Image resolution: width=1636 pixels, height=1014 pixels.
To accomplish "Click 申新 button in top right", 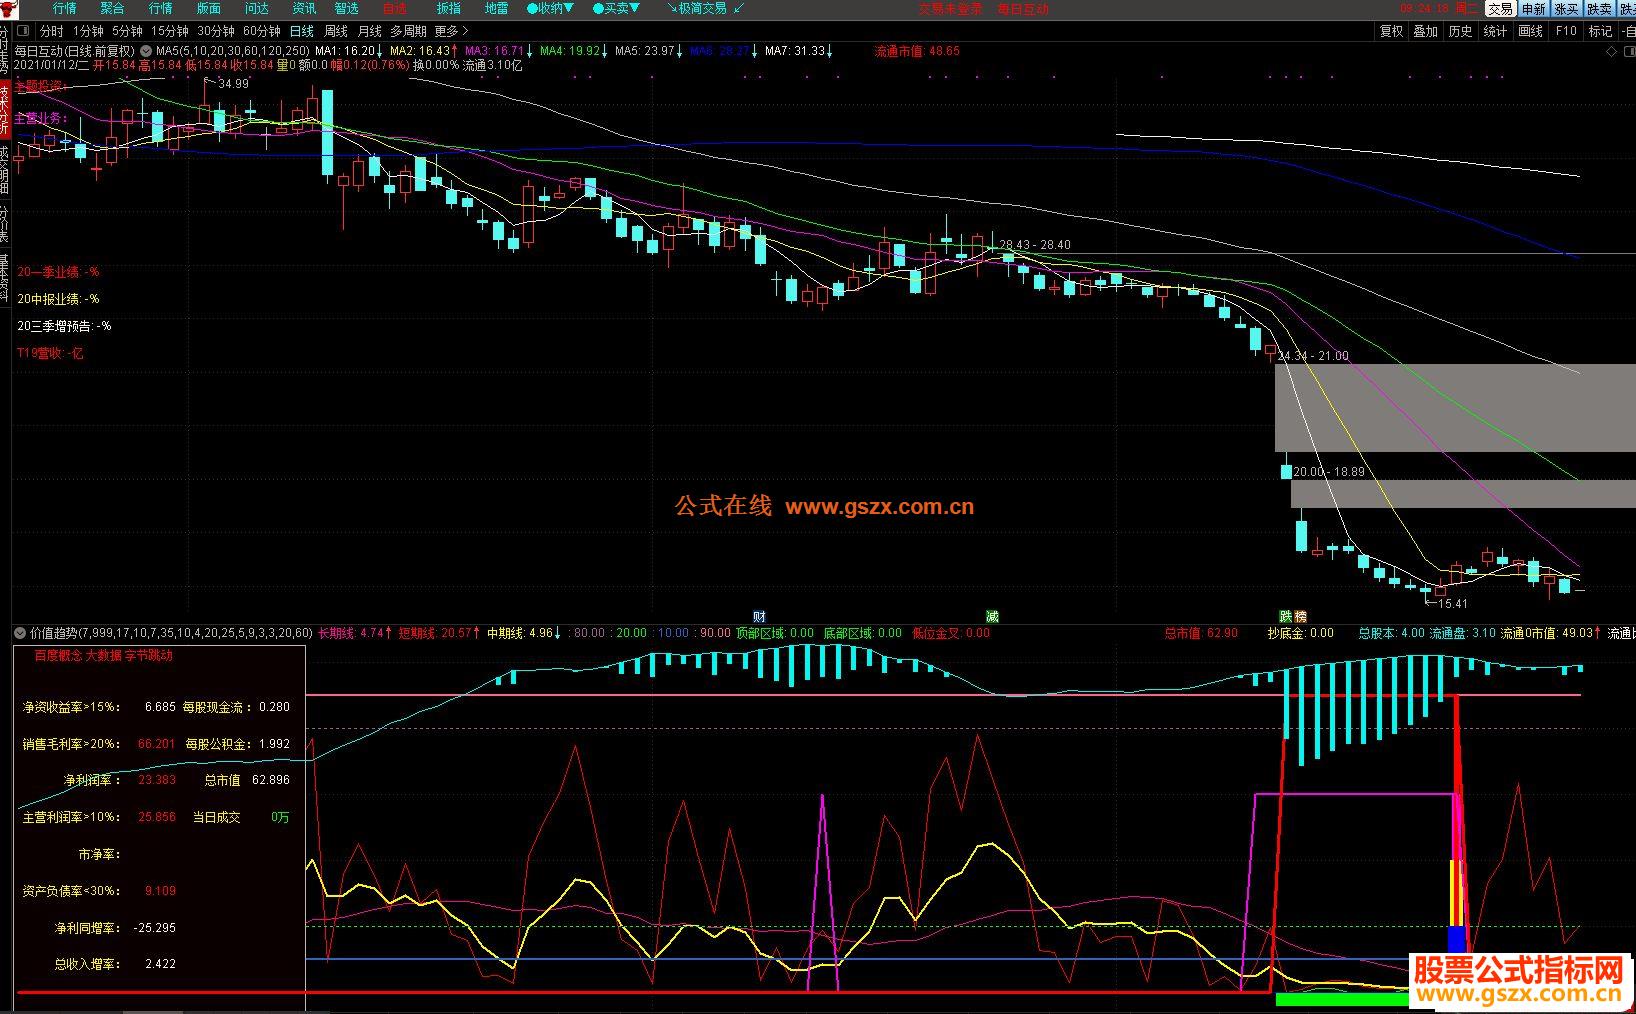I will tap(1533, 8).
